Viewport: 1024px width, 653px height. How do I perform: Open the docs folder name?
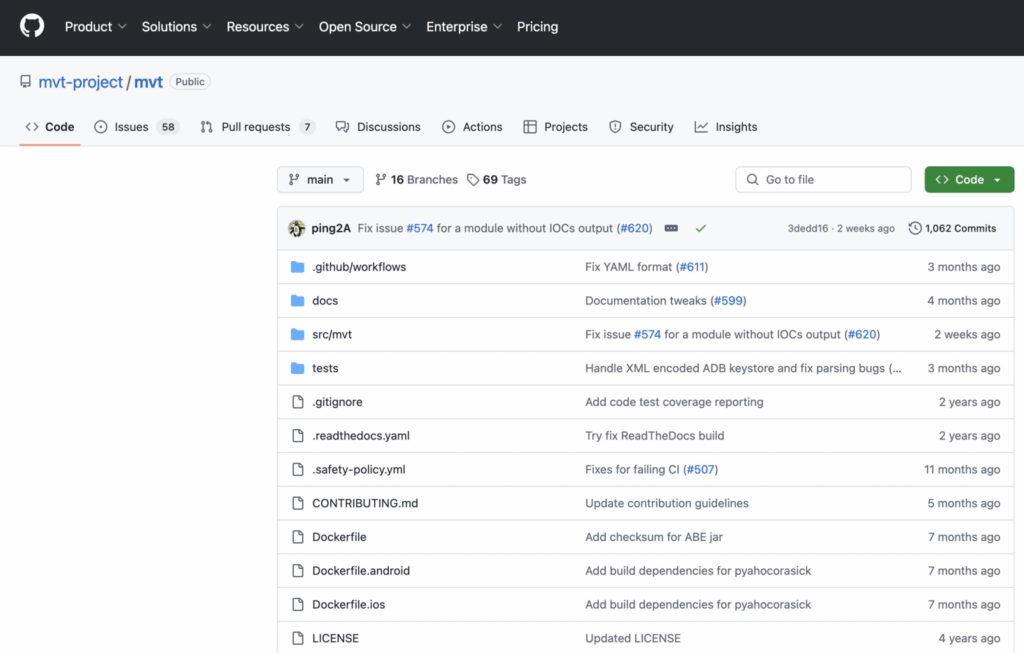coord(325,300)
